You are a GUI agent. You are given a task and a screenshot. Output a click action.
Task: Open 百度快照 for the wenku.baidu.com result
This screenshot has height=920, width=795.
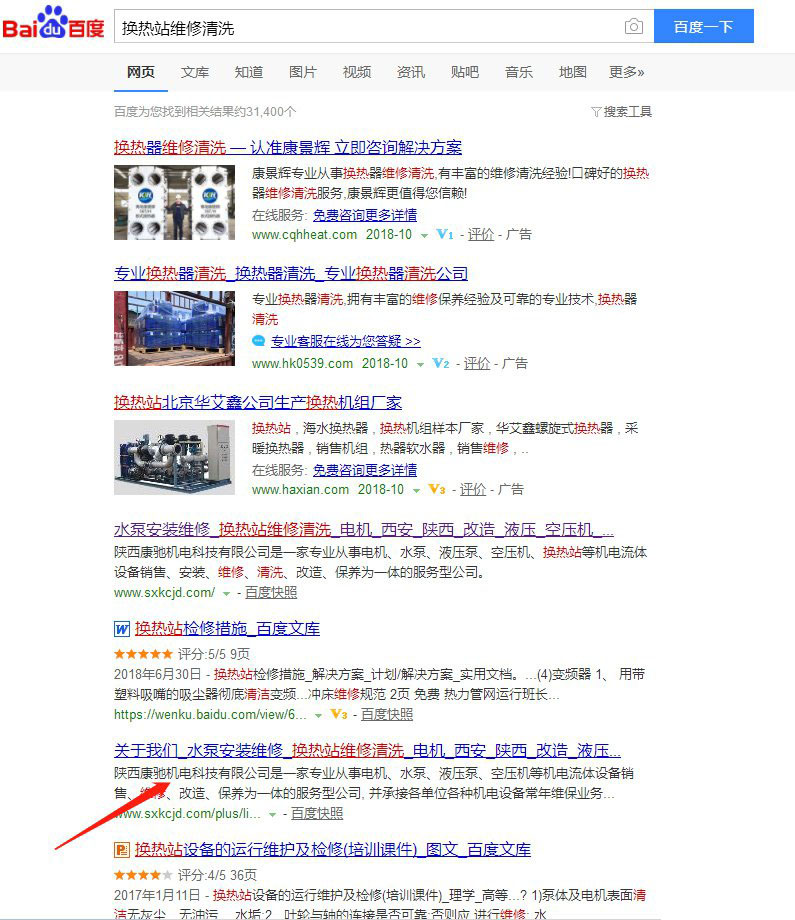[387, 715]
